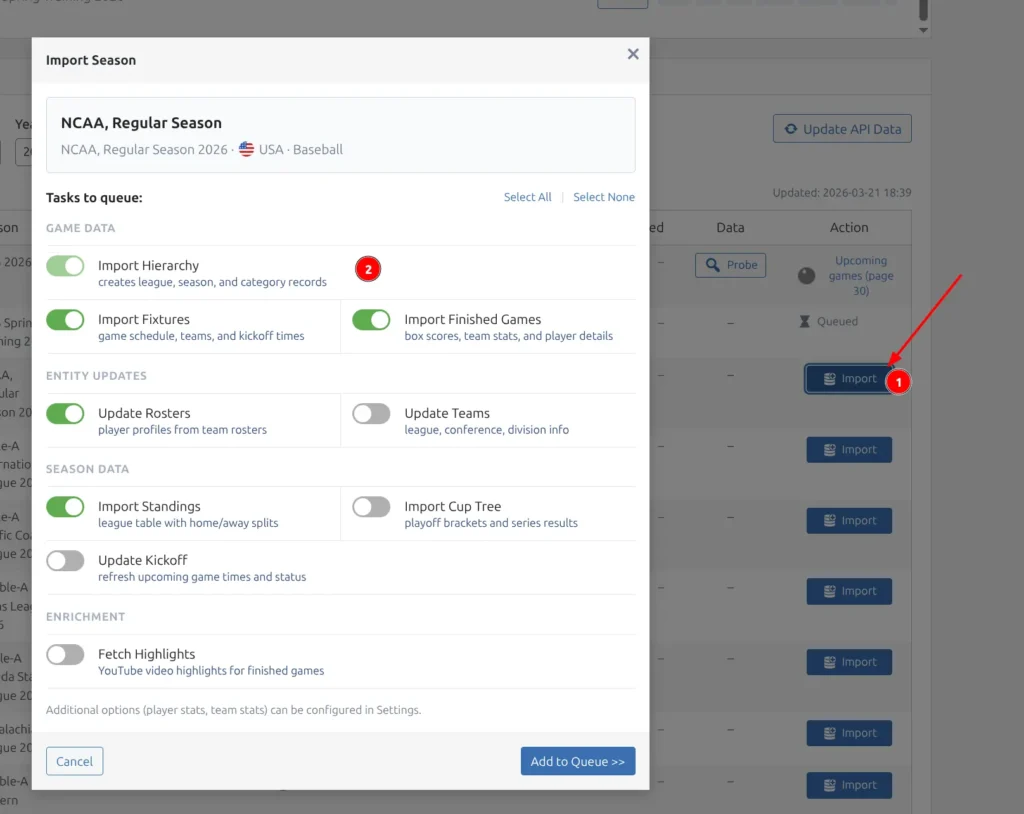Click the Data column header

click(x=730, y=227)
